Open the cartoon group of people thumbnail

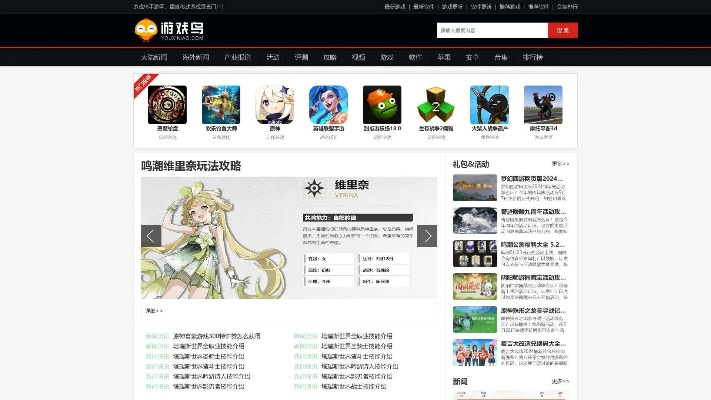pyautogui.click(x=475, y=352)
